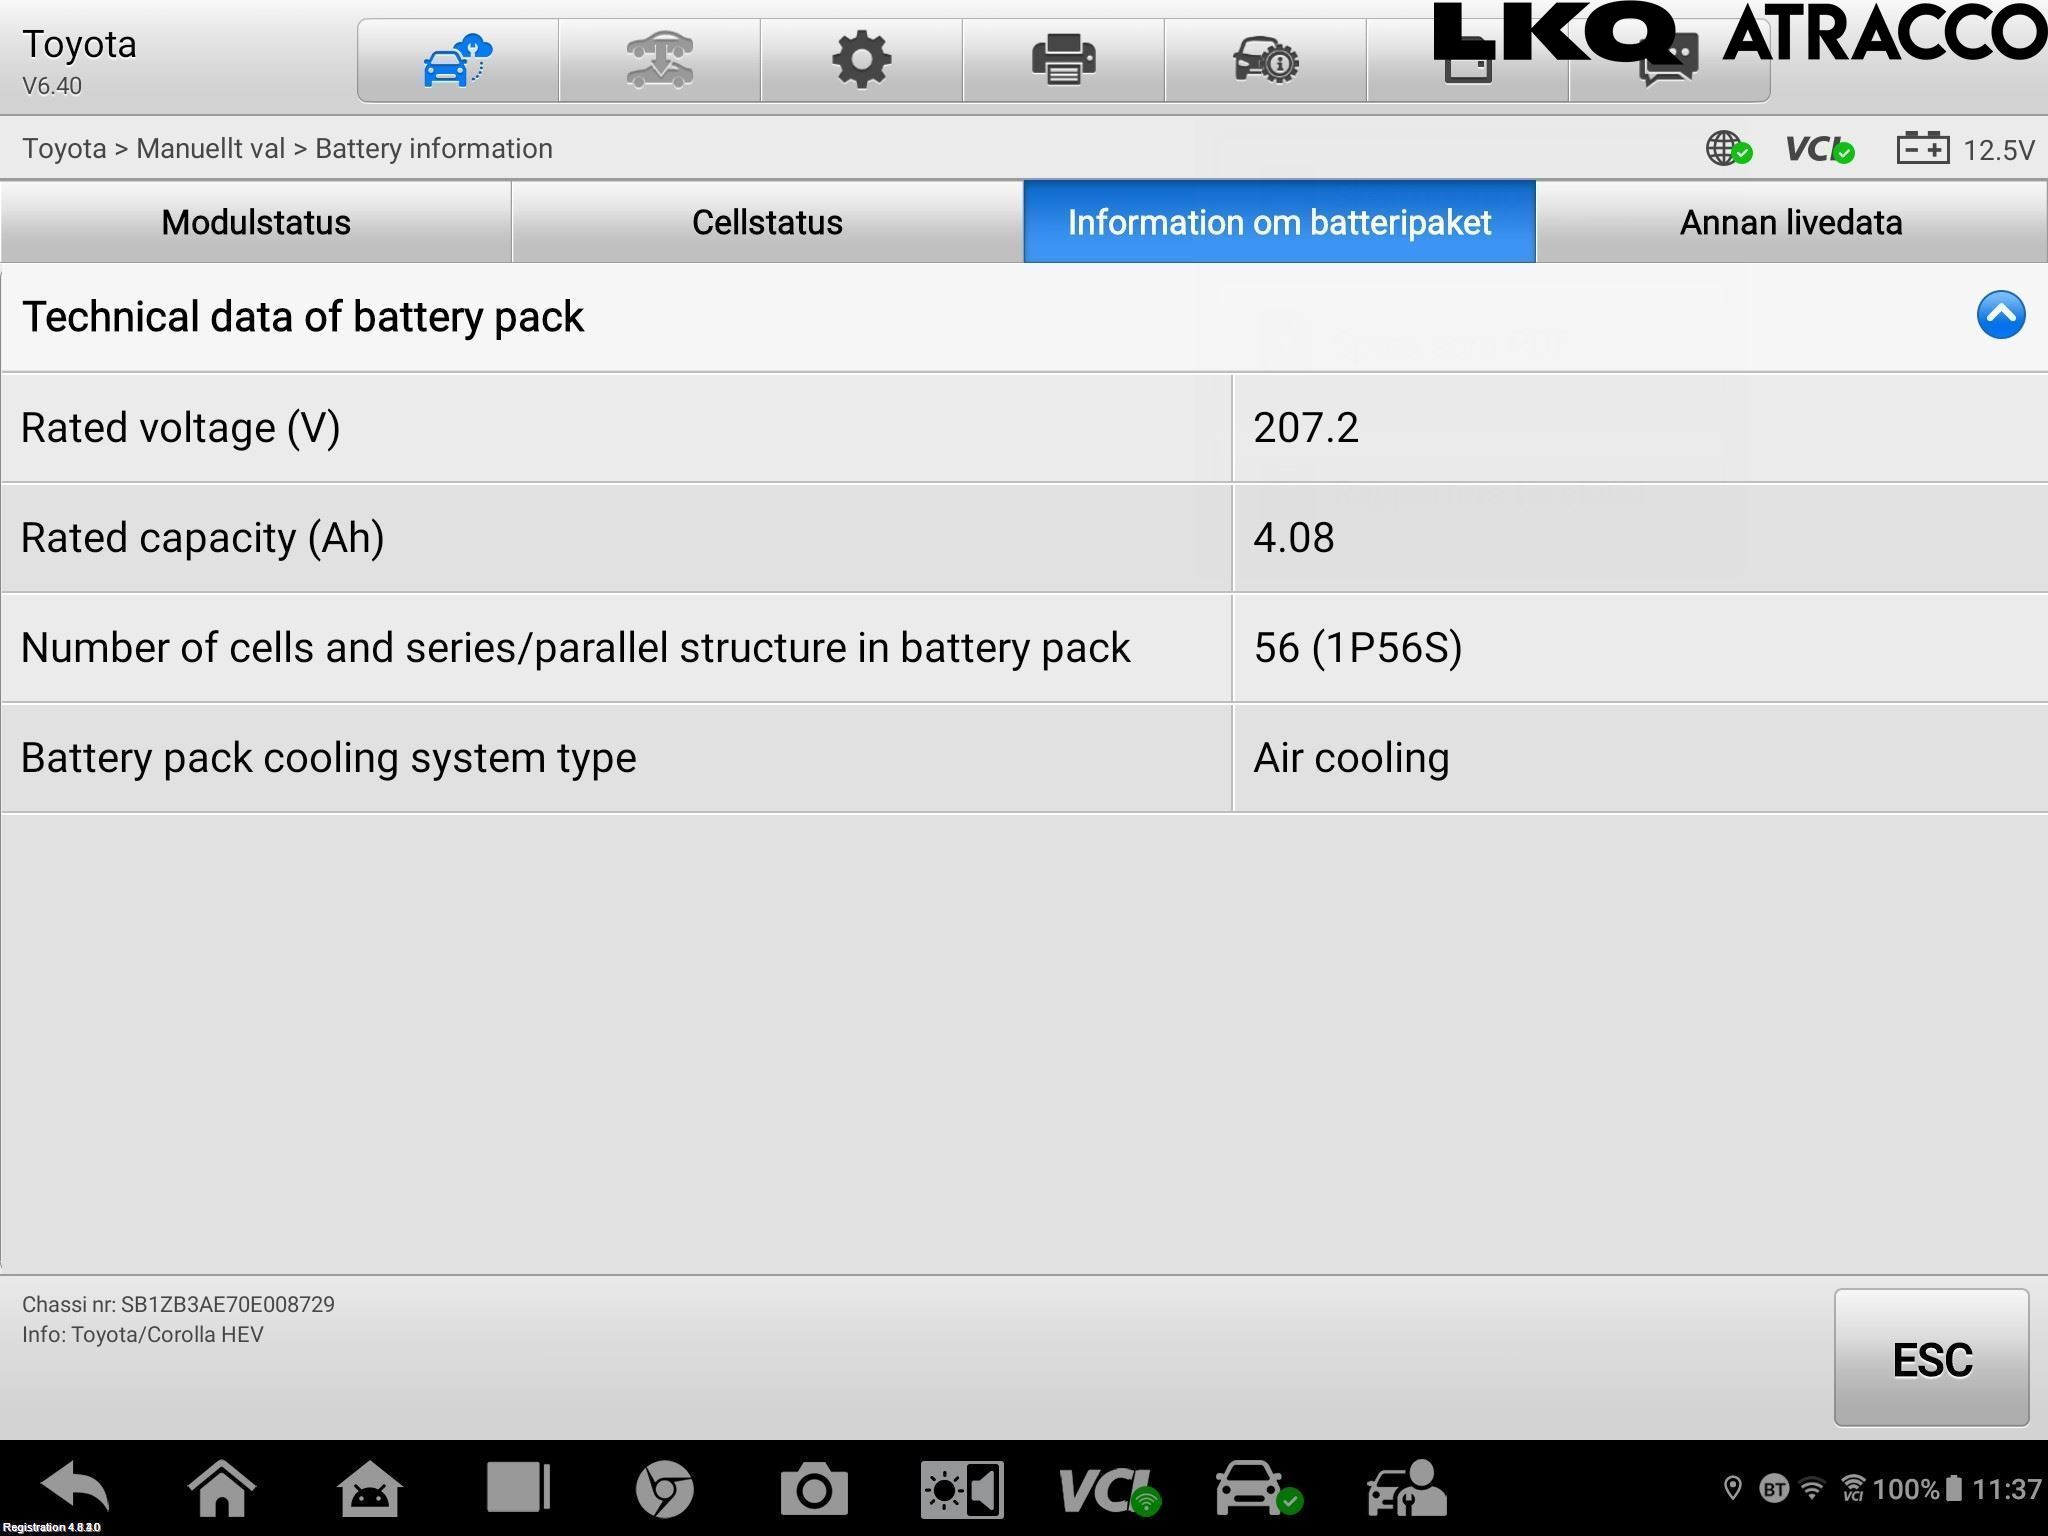Collapse Technical data of battery pack section
The width and height of the screenshot is (2048, 1536).
click(x=2000, y=316)
